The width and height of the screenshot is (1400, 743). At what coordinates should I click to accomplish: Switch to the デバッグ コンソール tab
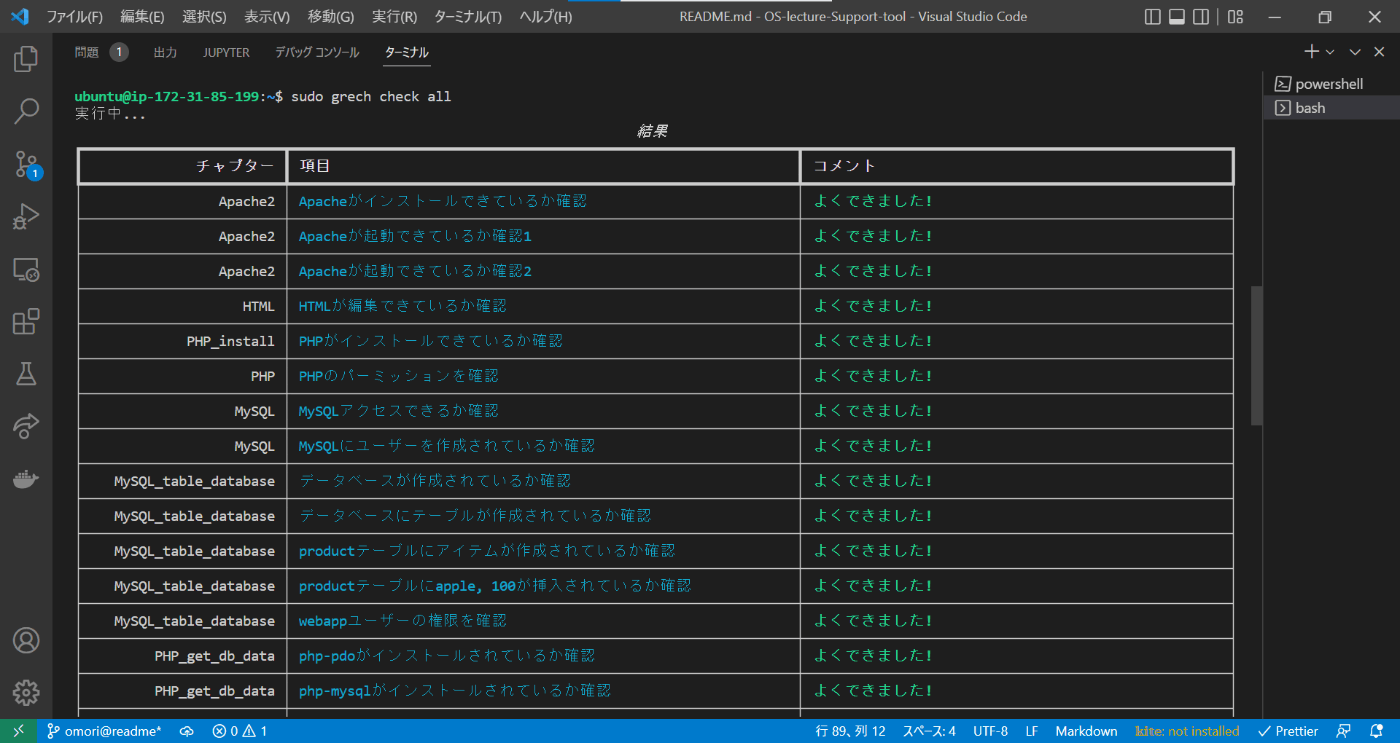(x=317, y=52)
